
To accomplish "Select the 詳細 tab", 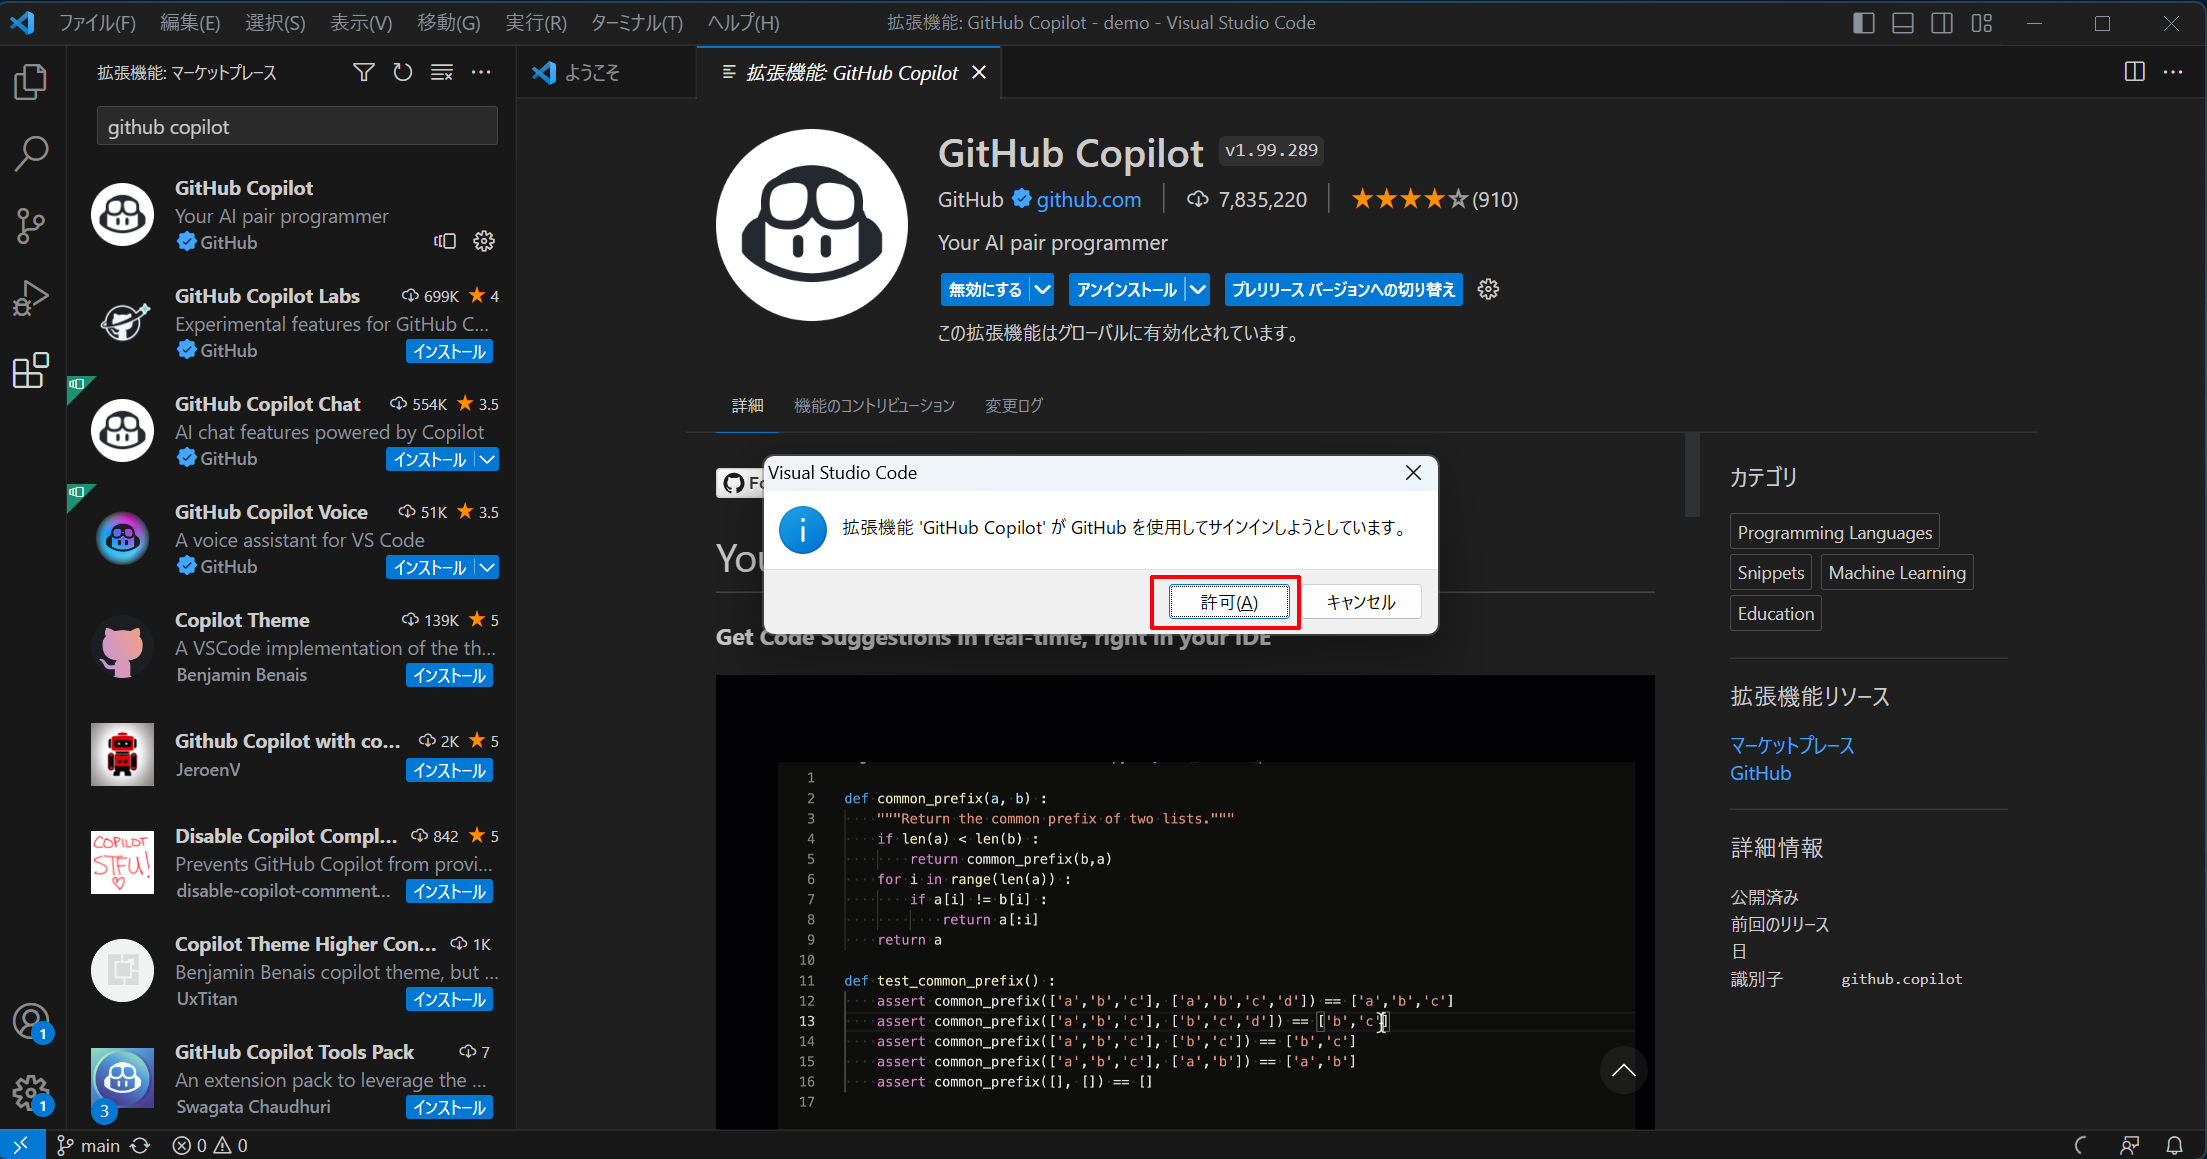I will pyautogui.click(x=747, y=405).
